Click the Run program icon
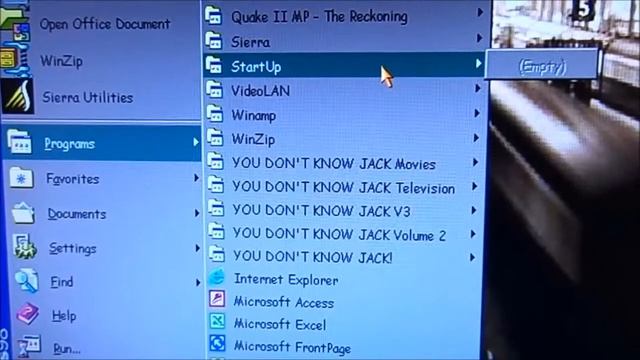640x360 pixels. [29, 346]
